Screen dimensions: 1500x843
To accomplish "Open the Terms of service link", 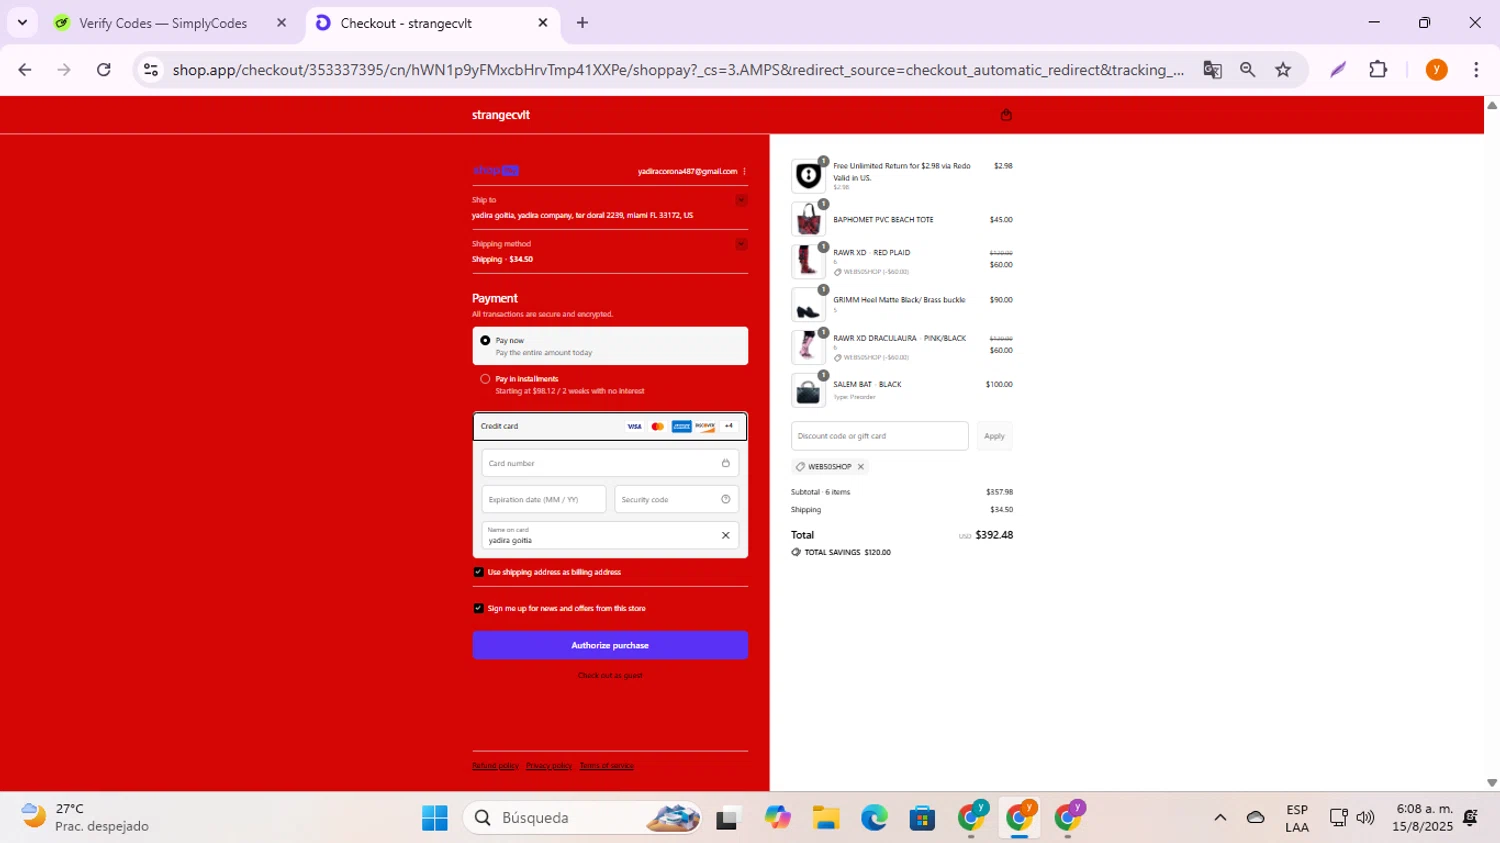I will pos(607,766).
